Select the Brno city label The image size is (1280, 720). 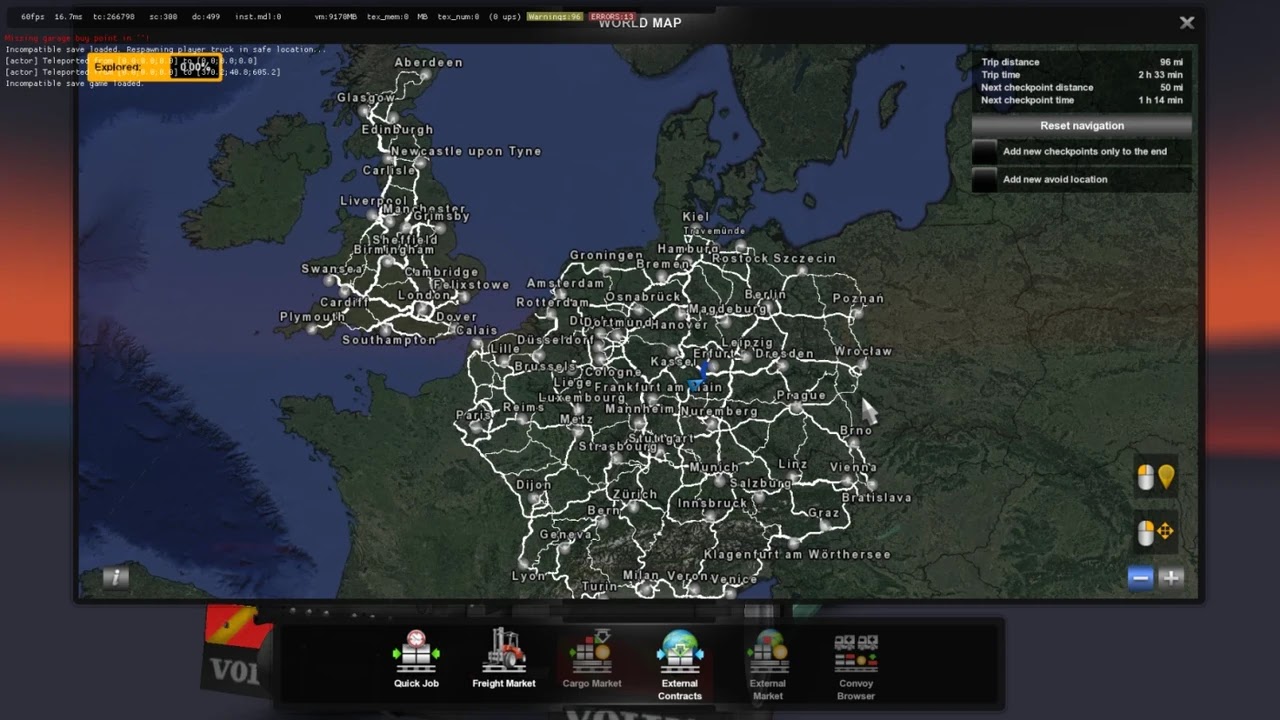tap(856, 430)
